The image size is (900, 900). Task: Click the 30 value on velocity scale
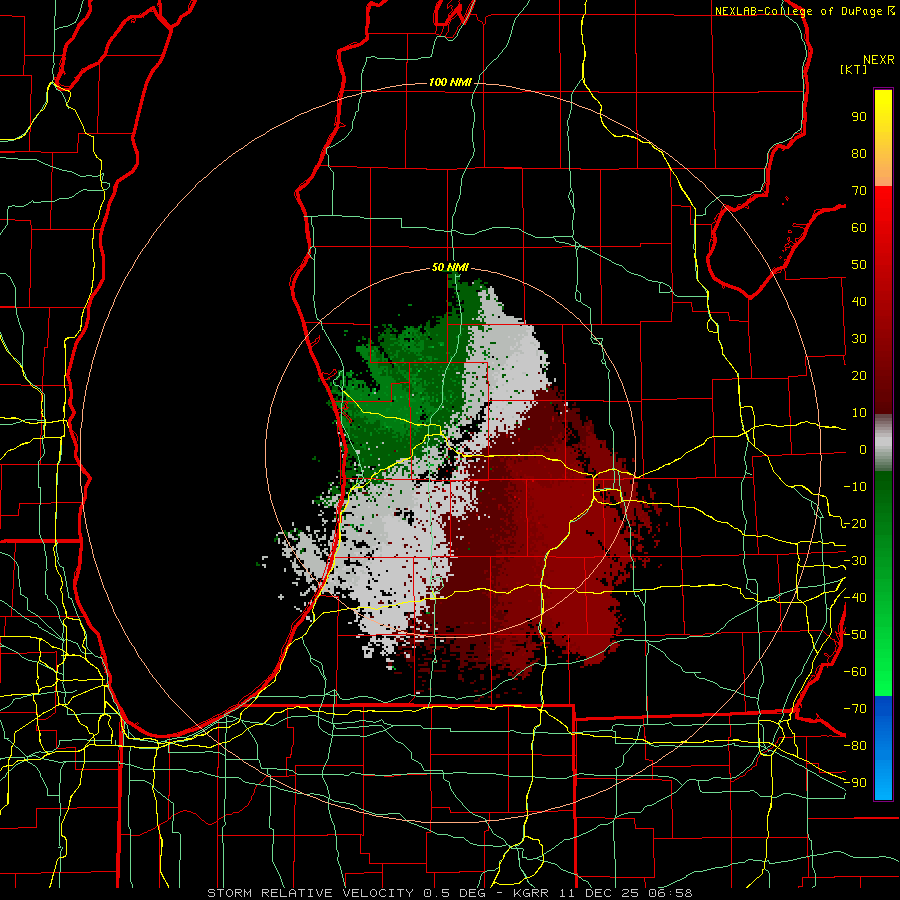click(859, 339)
